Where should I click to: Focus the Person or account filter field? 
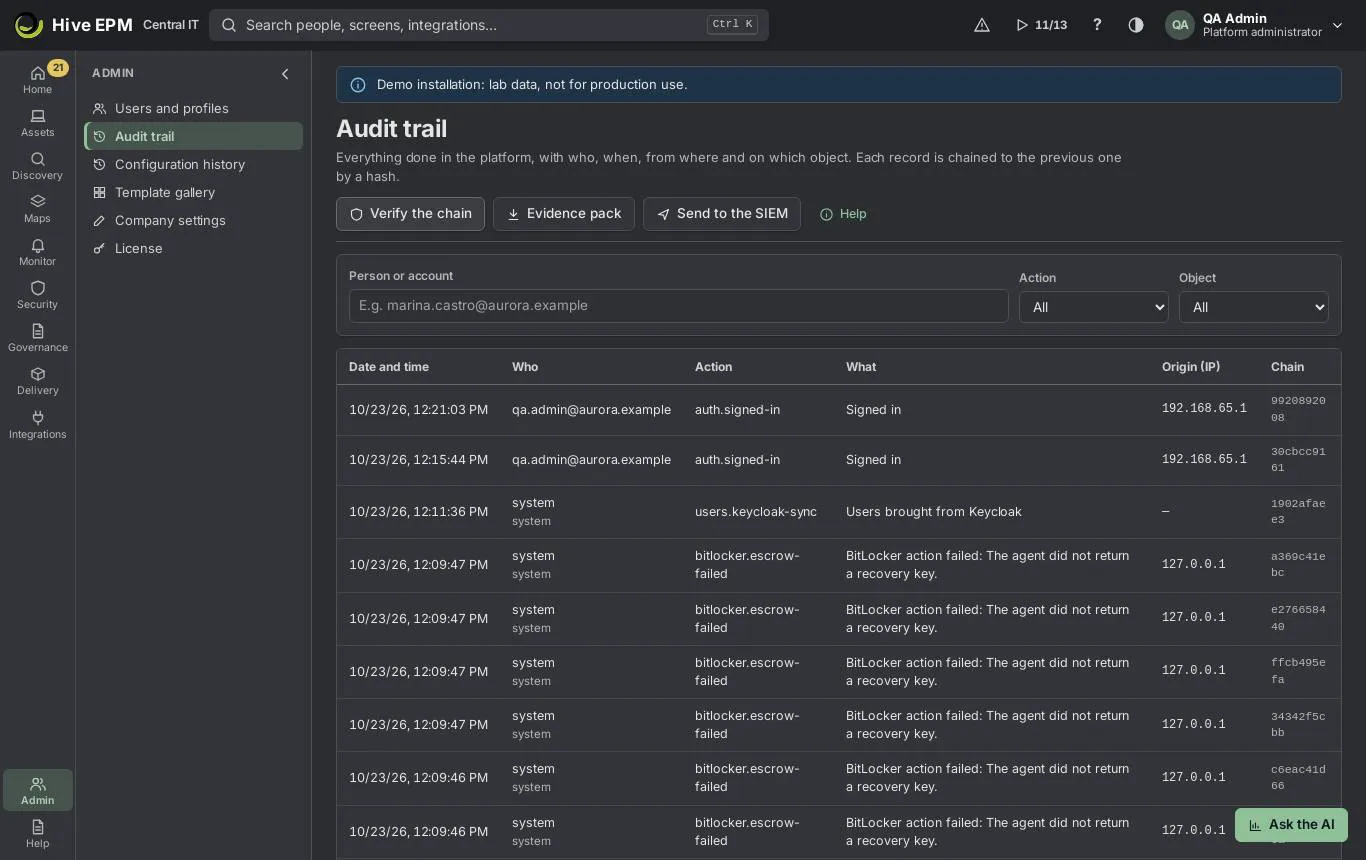pyautogui.click(x=678, y=306)
